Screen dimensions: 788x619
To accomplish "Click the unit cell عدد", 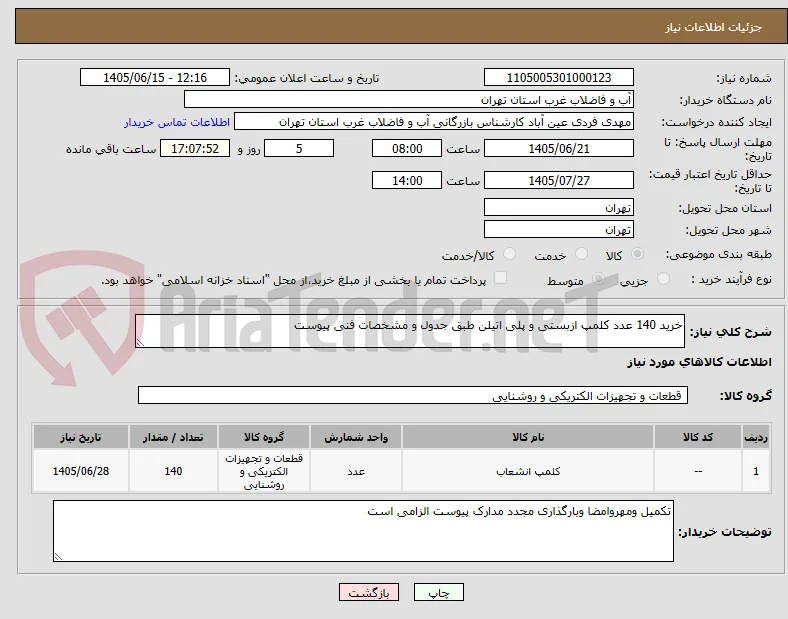I will tap(356, 471).
